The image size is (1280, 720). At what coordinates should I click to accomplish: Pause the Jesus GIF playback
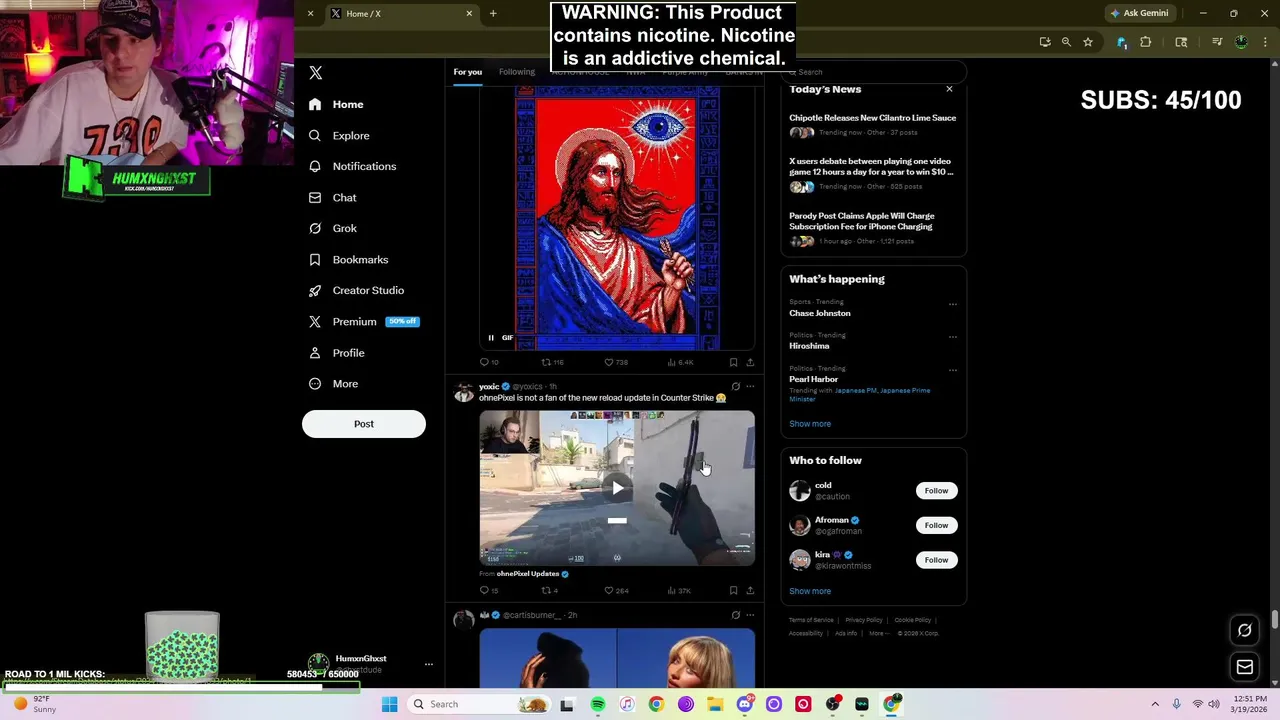click(x=490, y=338)
